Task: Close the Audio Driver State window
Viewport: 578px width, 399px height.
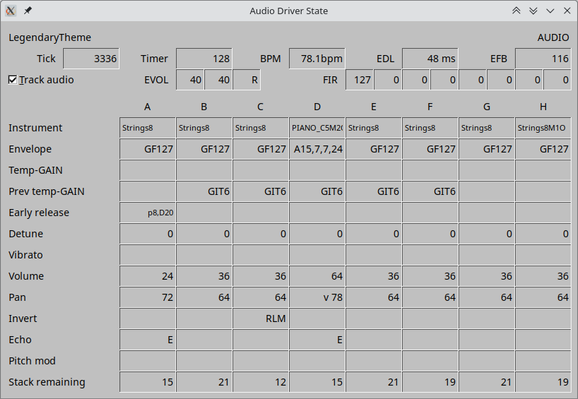Action: [x=567, y=11]
